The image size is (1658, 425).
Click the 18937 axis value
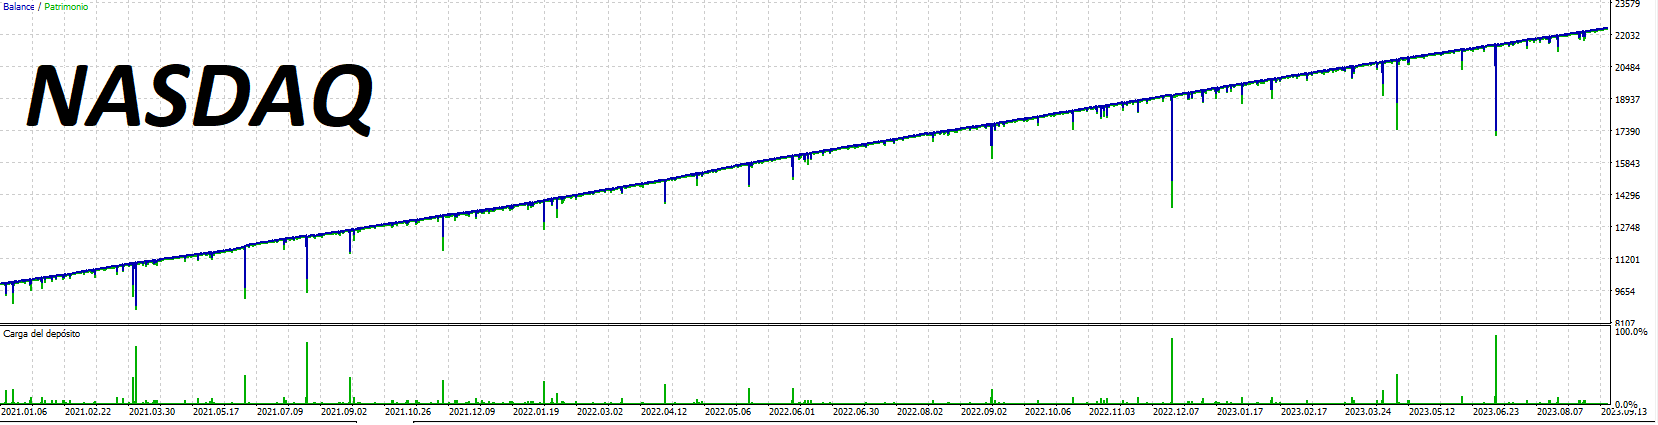(1628, 100)
